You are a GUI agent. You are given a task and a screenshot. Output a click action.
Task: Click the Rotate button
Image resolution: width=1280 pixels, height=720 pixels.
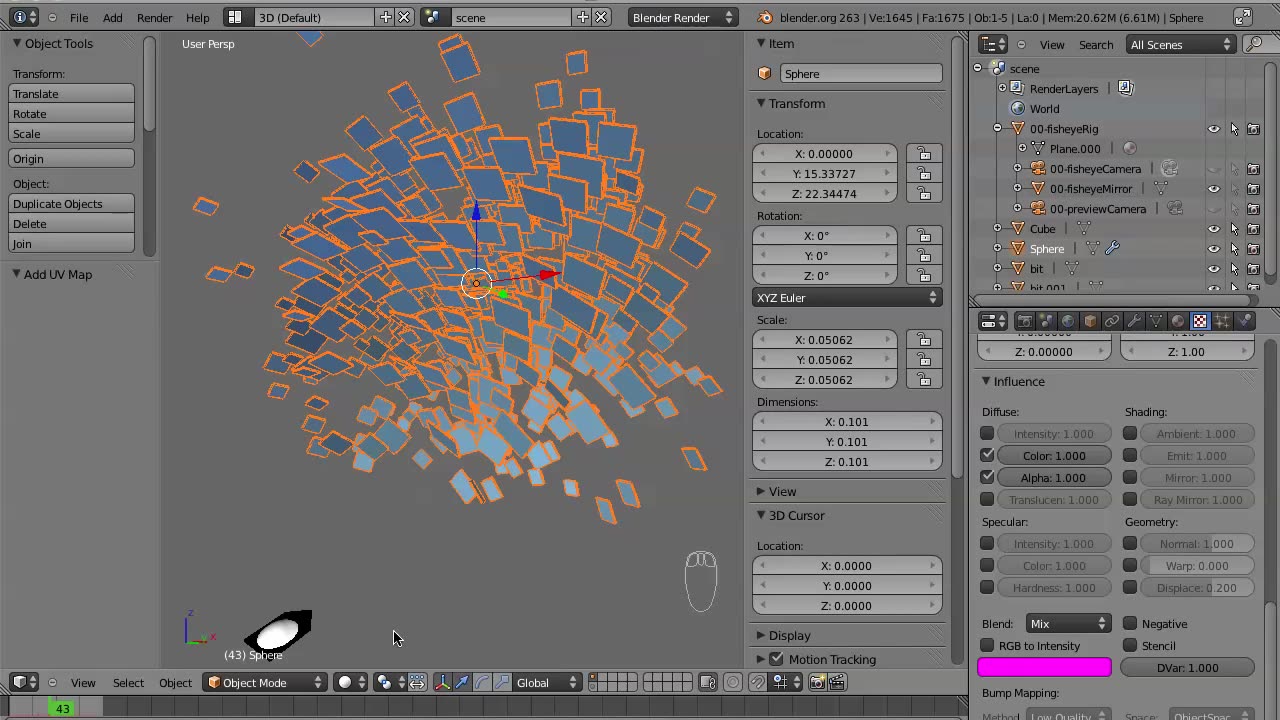(71, 113)
